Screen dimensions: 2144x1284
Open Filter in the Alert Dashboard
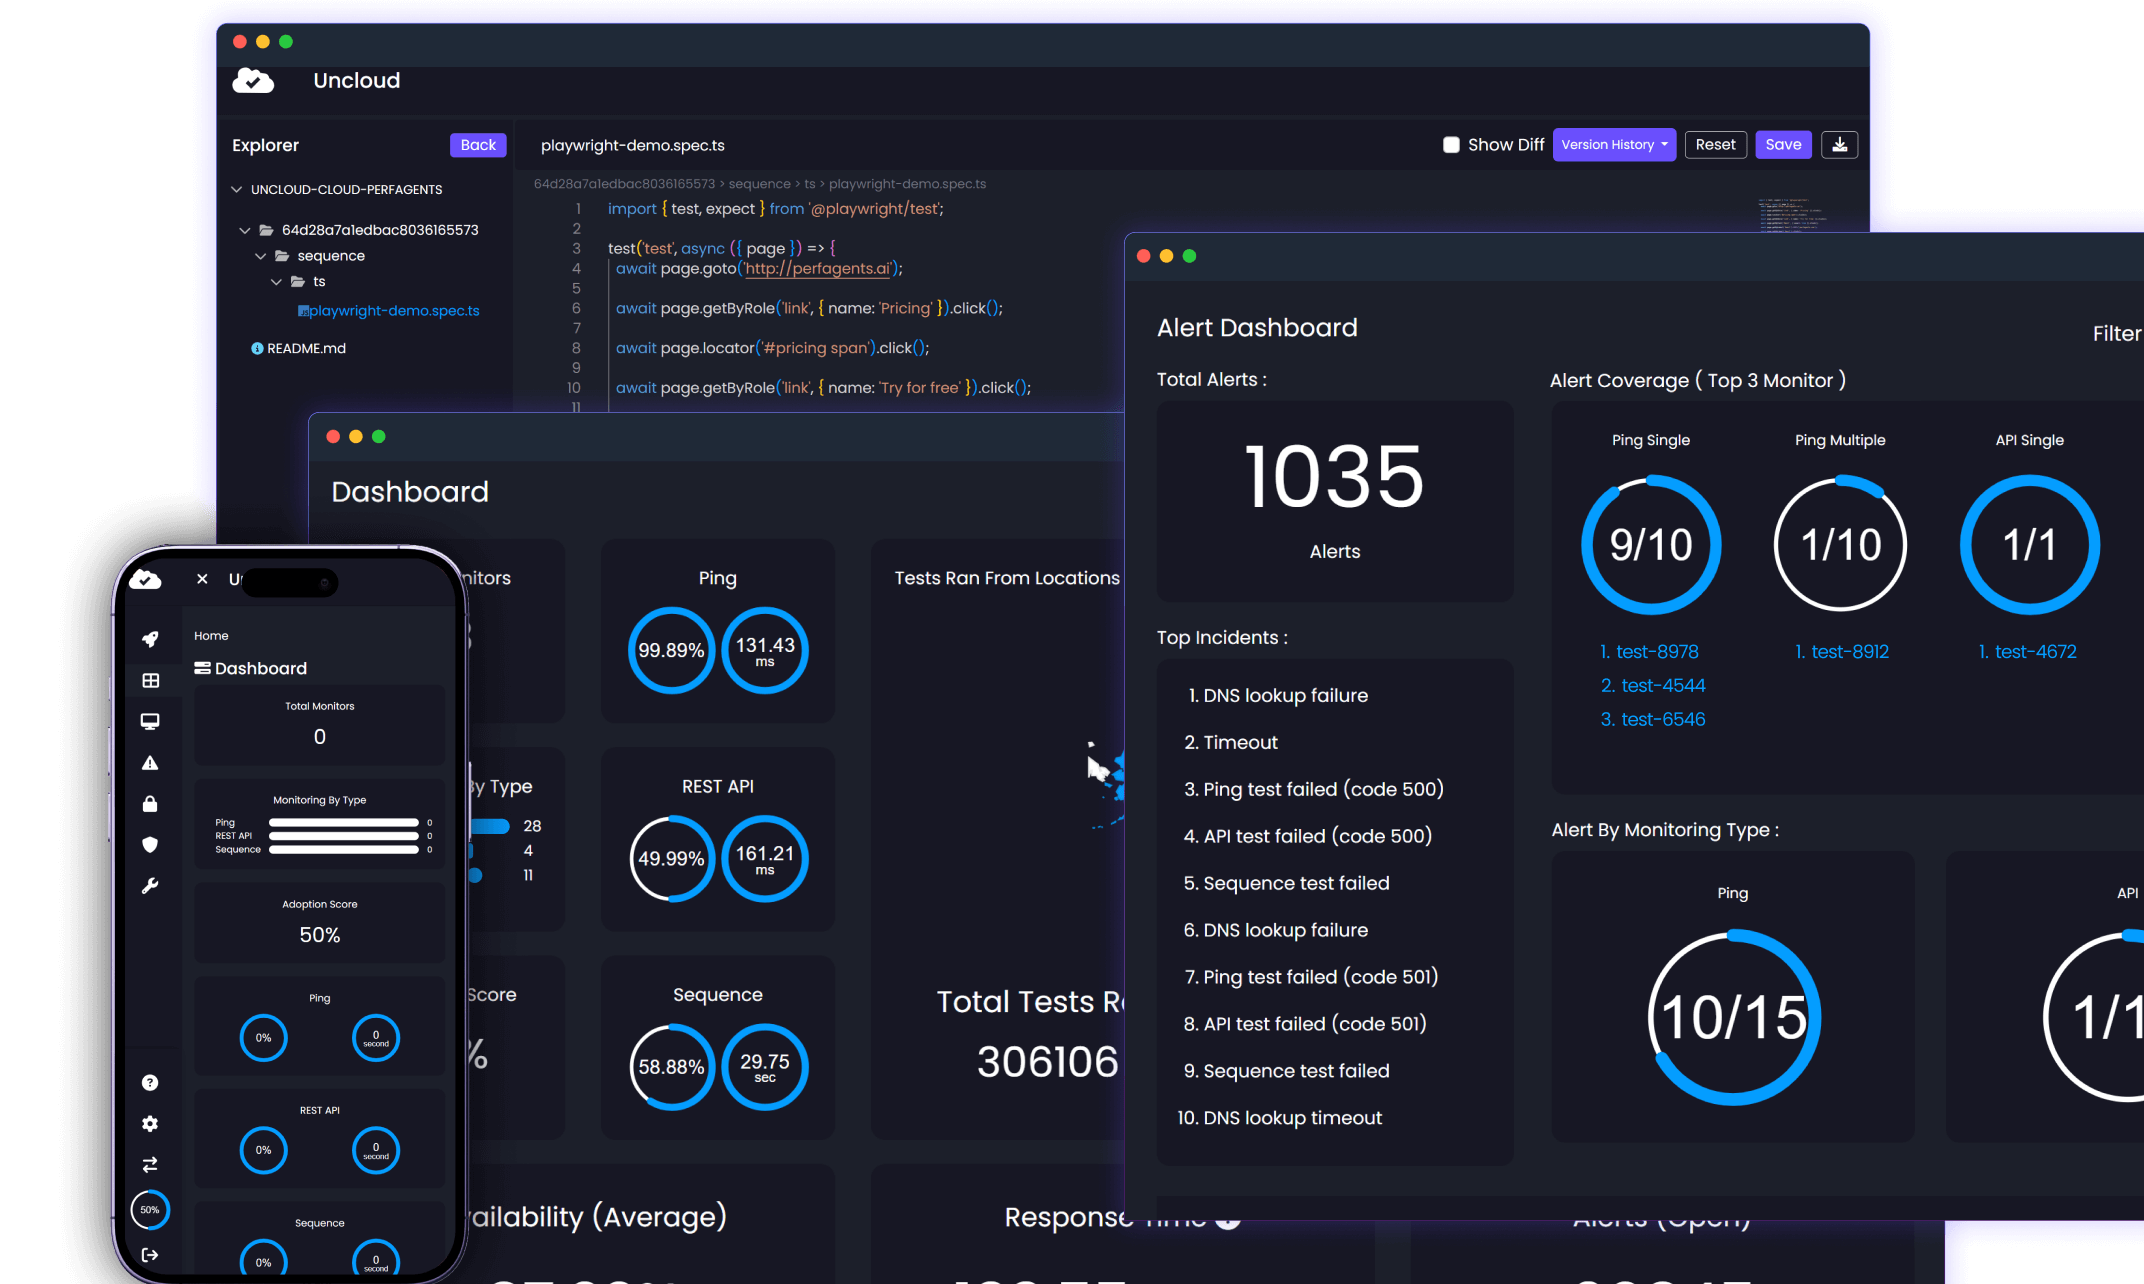pyautogui.click(x=2116, y=333)
